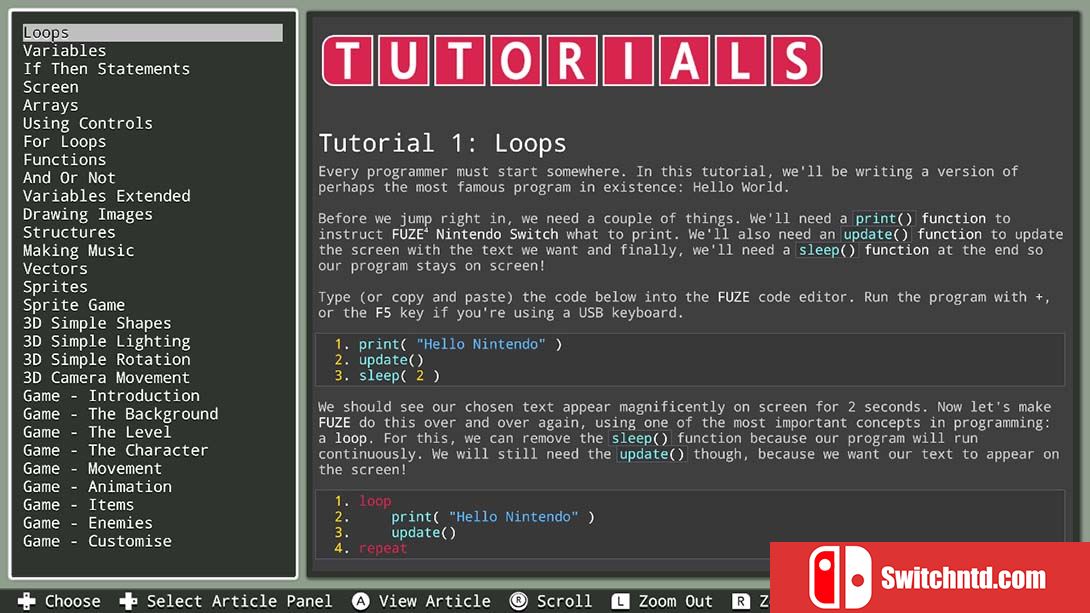Open the If Then Statements tutorial

[x=106, y=69]
